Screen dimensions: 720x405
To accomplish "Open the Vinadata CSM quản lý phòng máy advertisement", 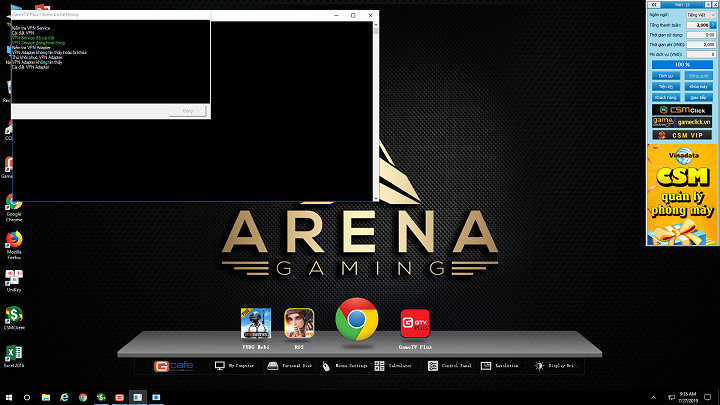I will pyautogui.click(x=682, y=194).
